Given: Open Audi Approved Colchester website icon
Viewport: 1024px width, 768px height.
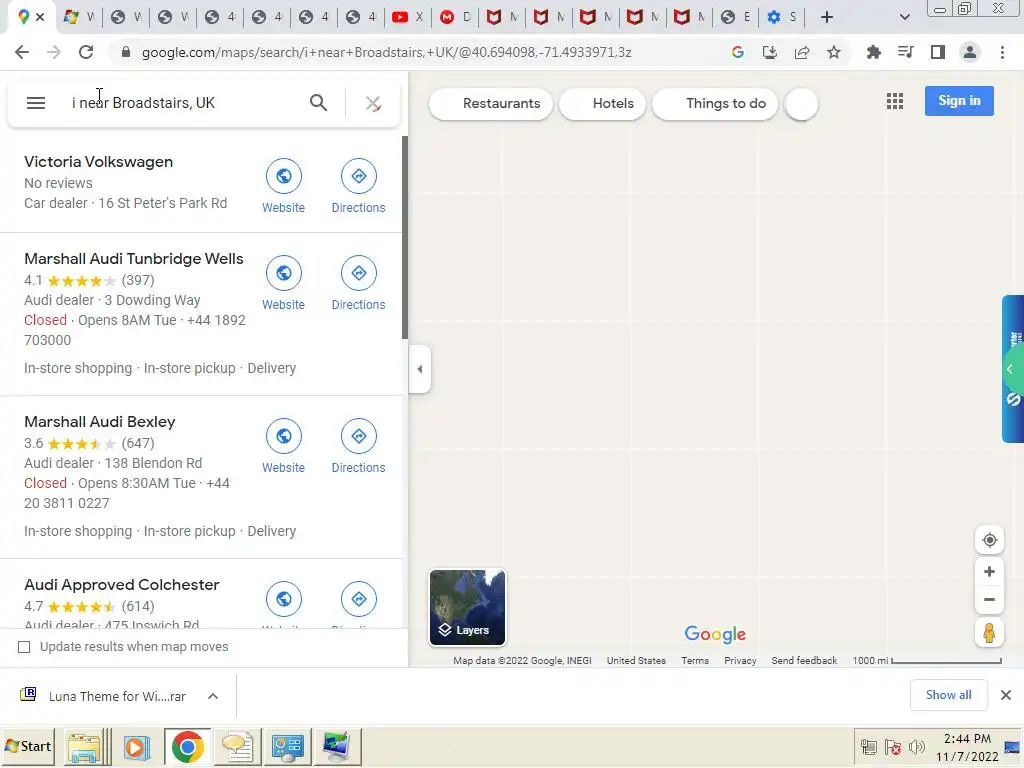Looking at the screenshot, I should (x=283, y=599).
